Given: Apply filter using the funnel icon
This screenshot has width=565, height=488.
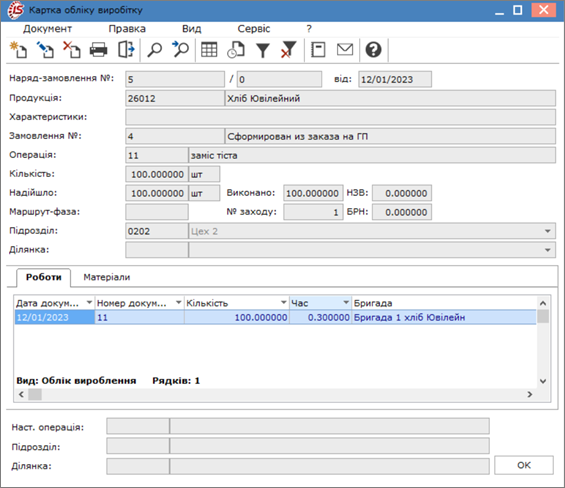Looking at the screenshot, I should pos(263,50).
